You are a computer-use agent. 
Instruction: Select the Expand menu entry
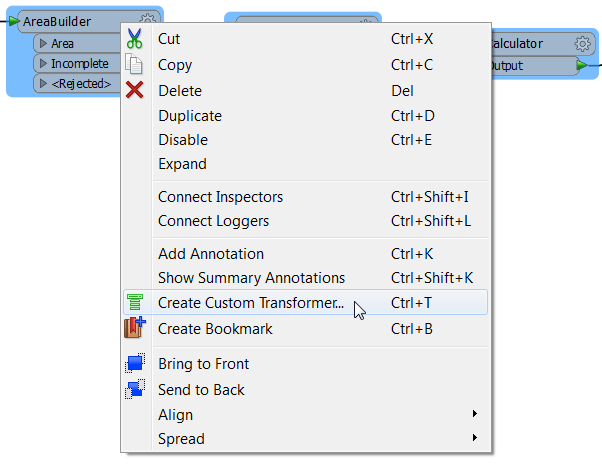pyautogui.click(x=306, y=164)
